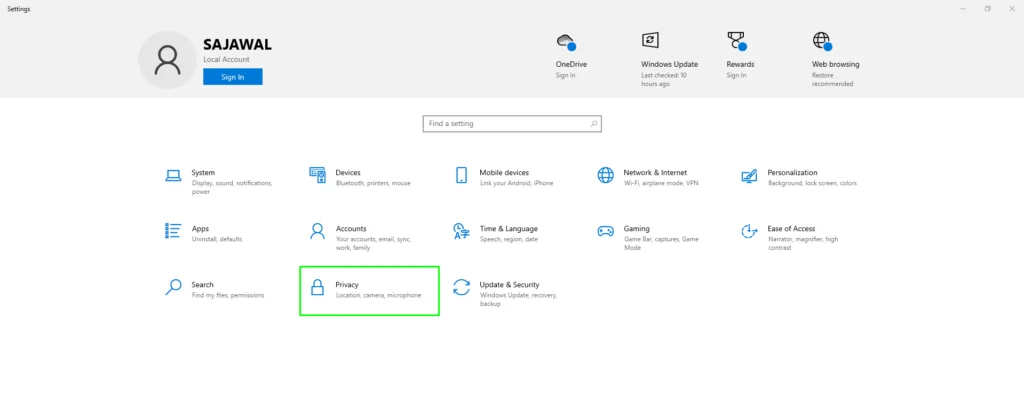Click the Settings window title text
This screenshot has height=394, width=1024.
pyautogui.click(x=18, y=9)
